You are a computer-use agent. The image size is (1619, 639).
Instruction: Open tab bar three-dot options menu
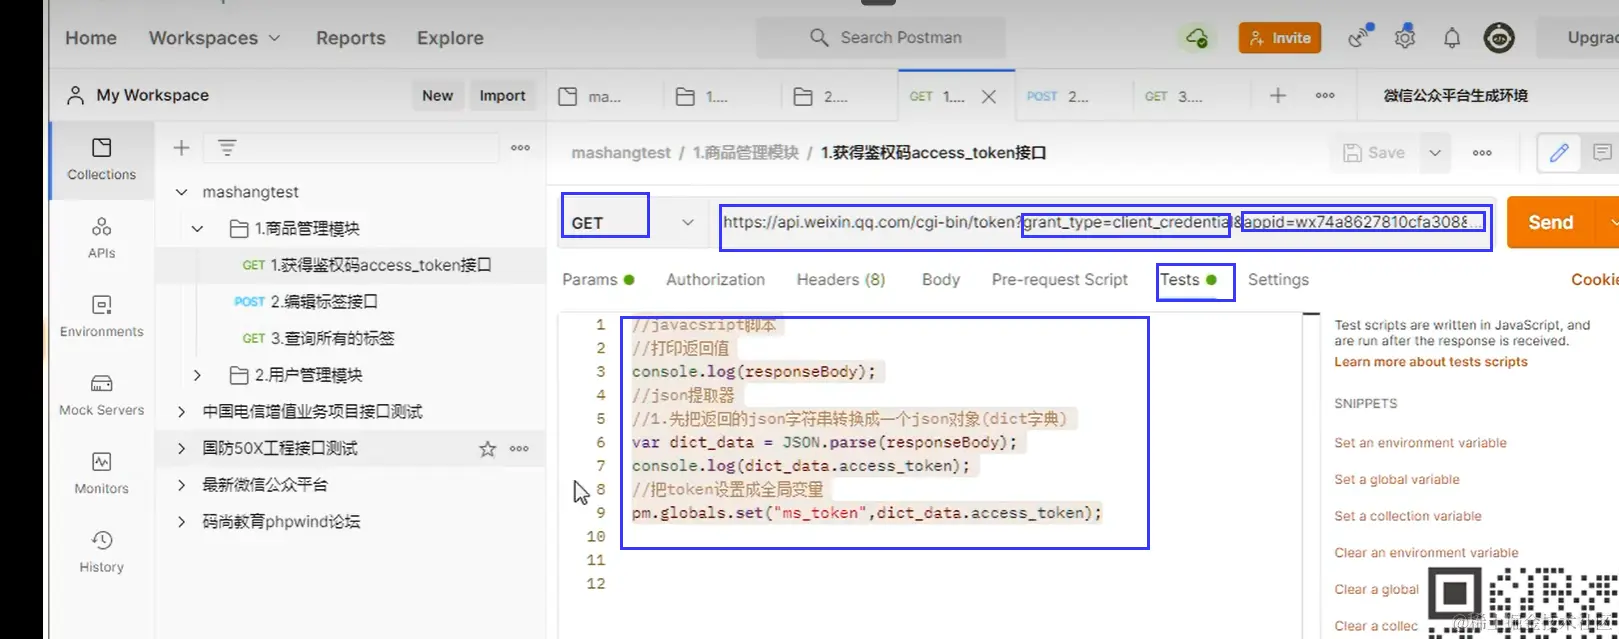[x=1325, y=96]
